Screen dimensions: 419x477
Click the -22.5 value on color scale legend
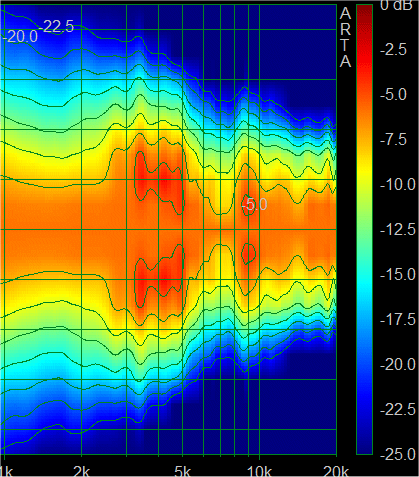(398, 410)
